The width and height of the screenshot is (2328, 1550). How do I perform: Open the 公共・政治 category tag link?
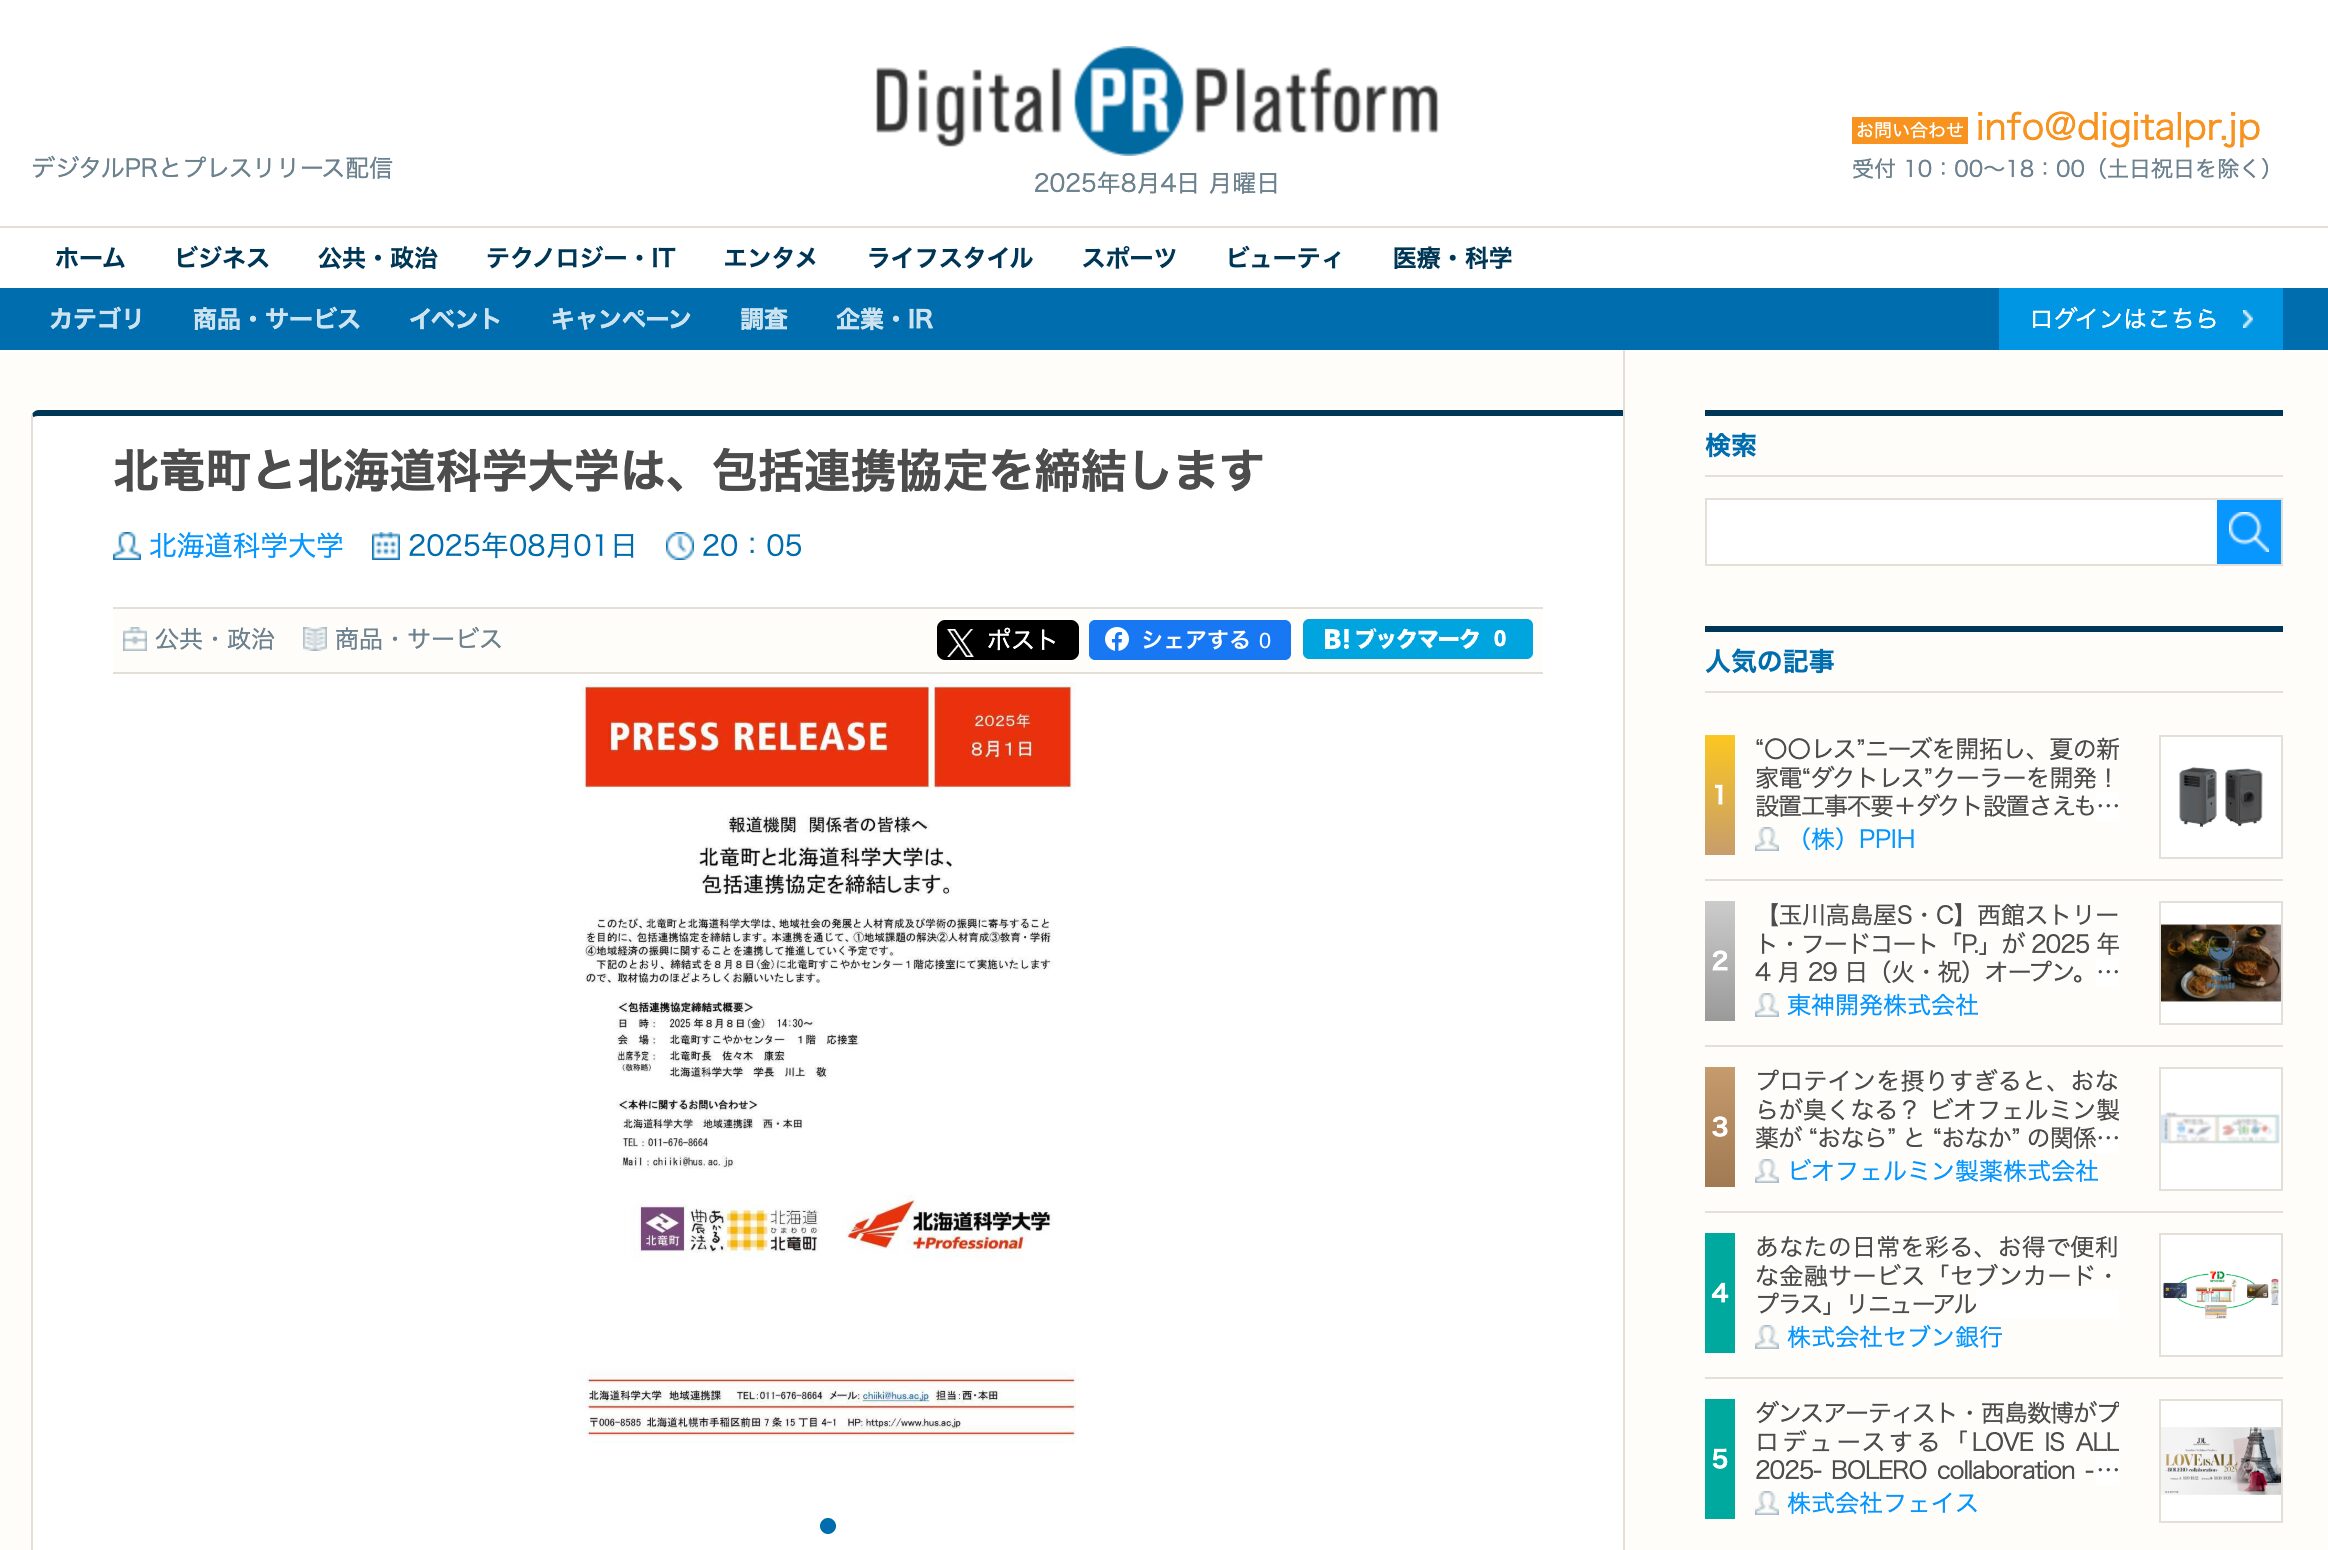[x=213, y=639]
